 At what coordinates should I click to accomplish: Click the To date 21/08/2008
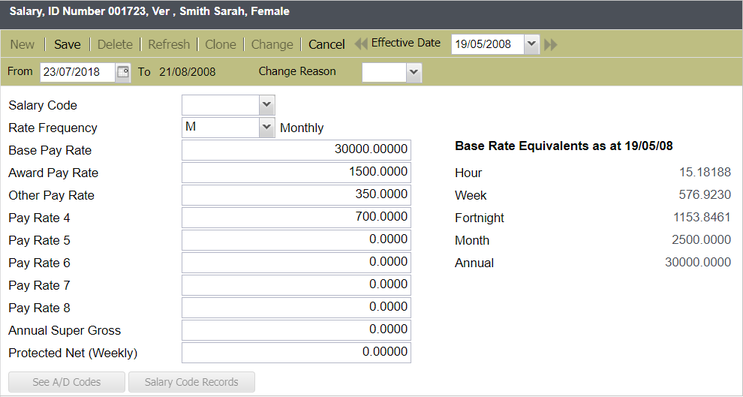coord(187,72)
